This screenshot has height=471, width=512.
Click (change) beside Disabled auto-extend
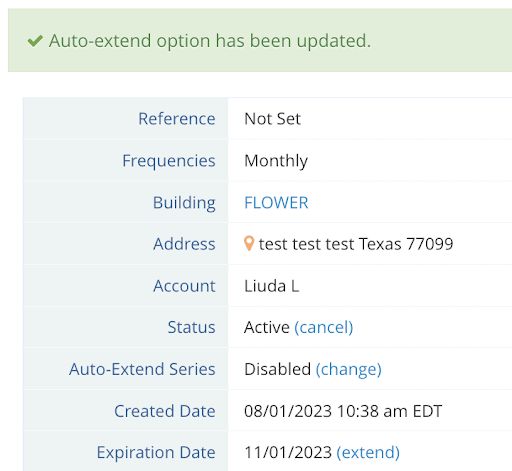(x=349, y=369)
